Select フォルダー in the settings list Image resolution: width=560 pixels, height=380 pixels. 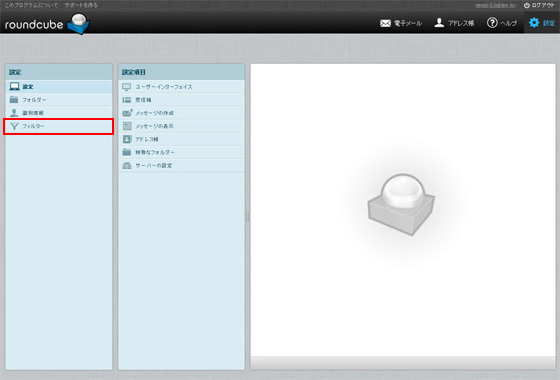coord(59,100)
